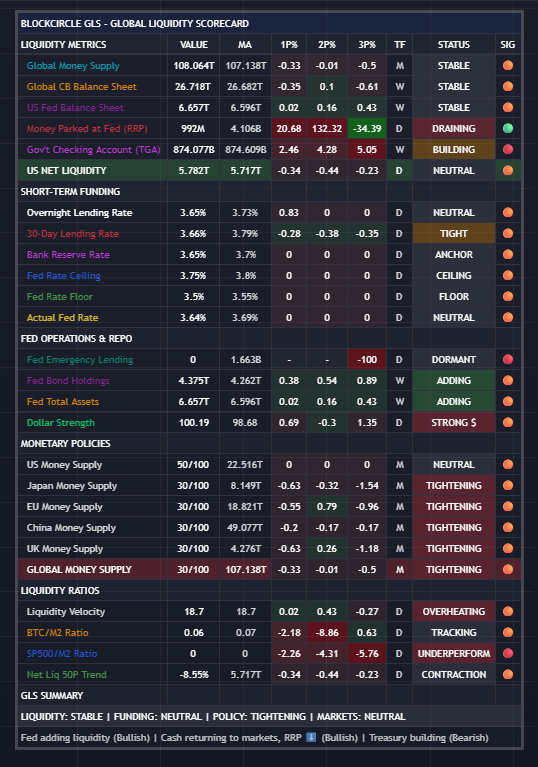Click the signal dot for Fed Bond Holdings
This screenshot has width=538, height=767.
click(508, 381)
